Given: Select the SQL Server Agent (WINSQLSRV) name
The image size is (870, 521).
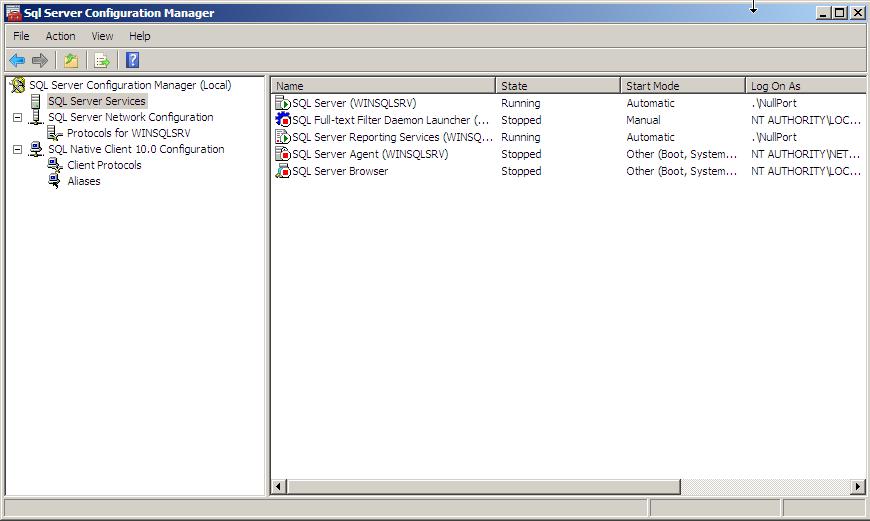Looking at the screenshot, I should pos(370,154).
